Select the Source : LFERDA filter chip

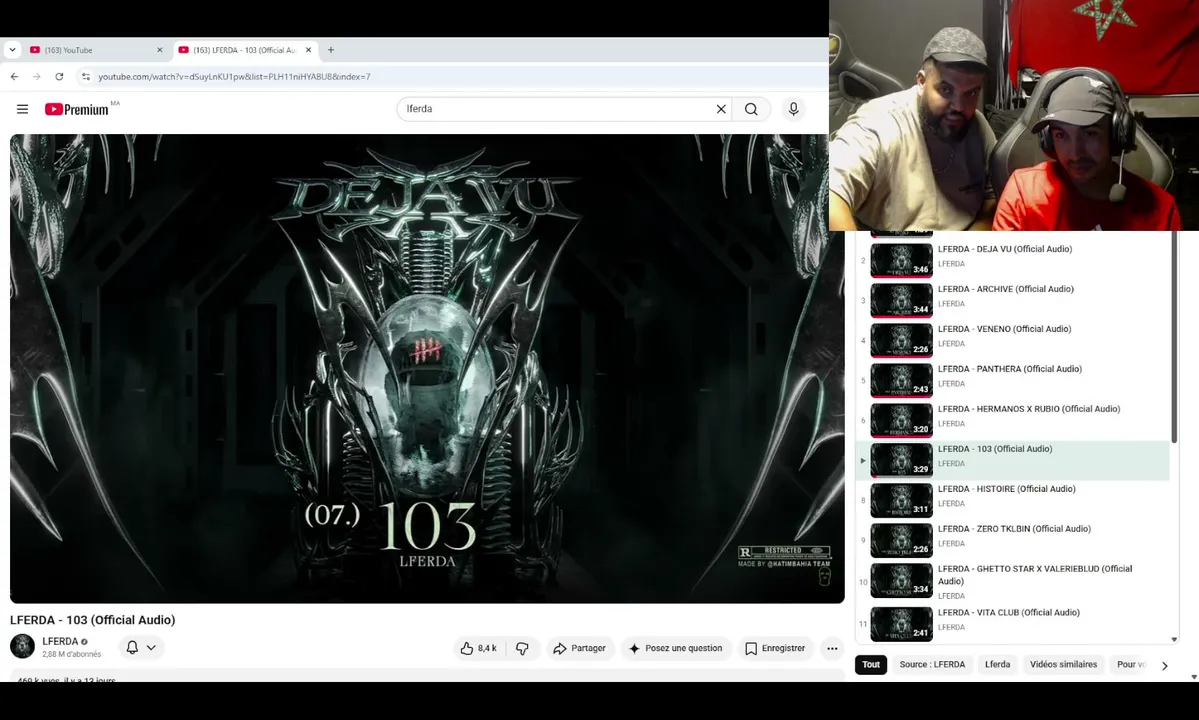point(932,664)
